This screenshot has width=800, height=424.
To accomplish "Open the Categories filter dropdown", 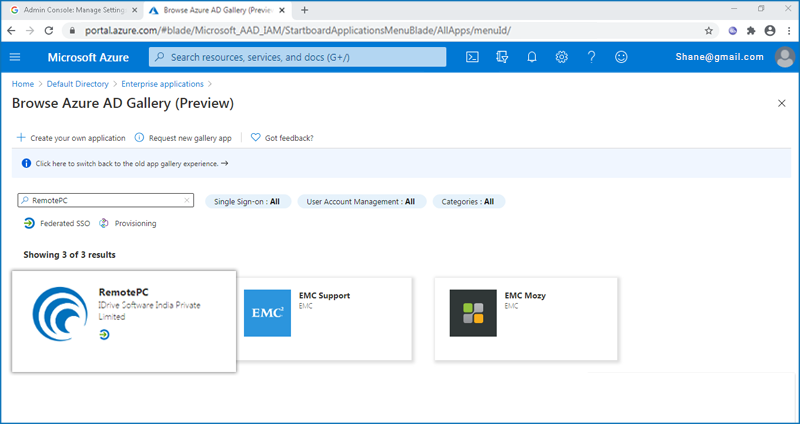I will (x=469, y=201).
